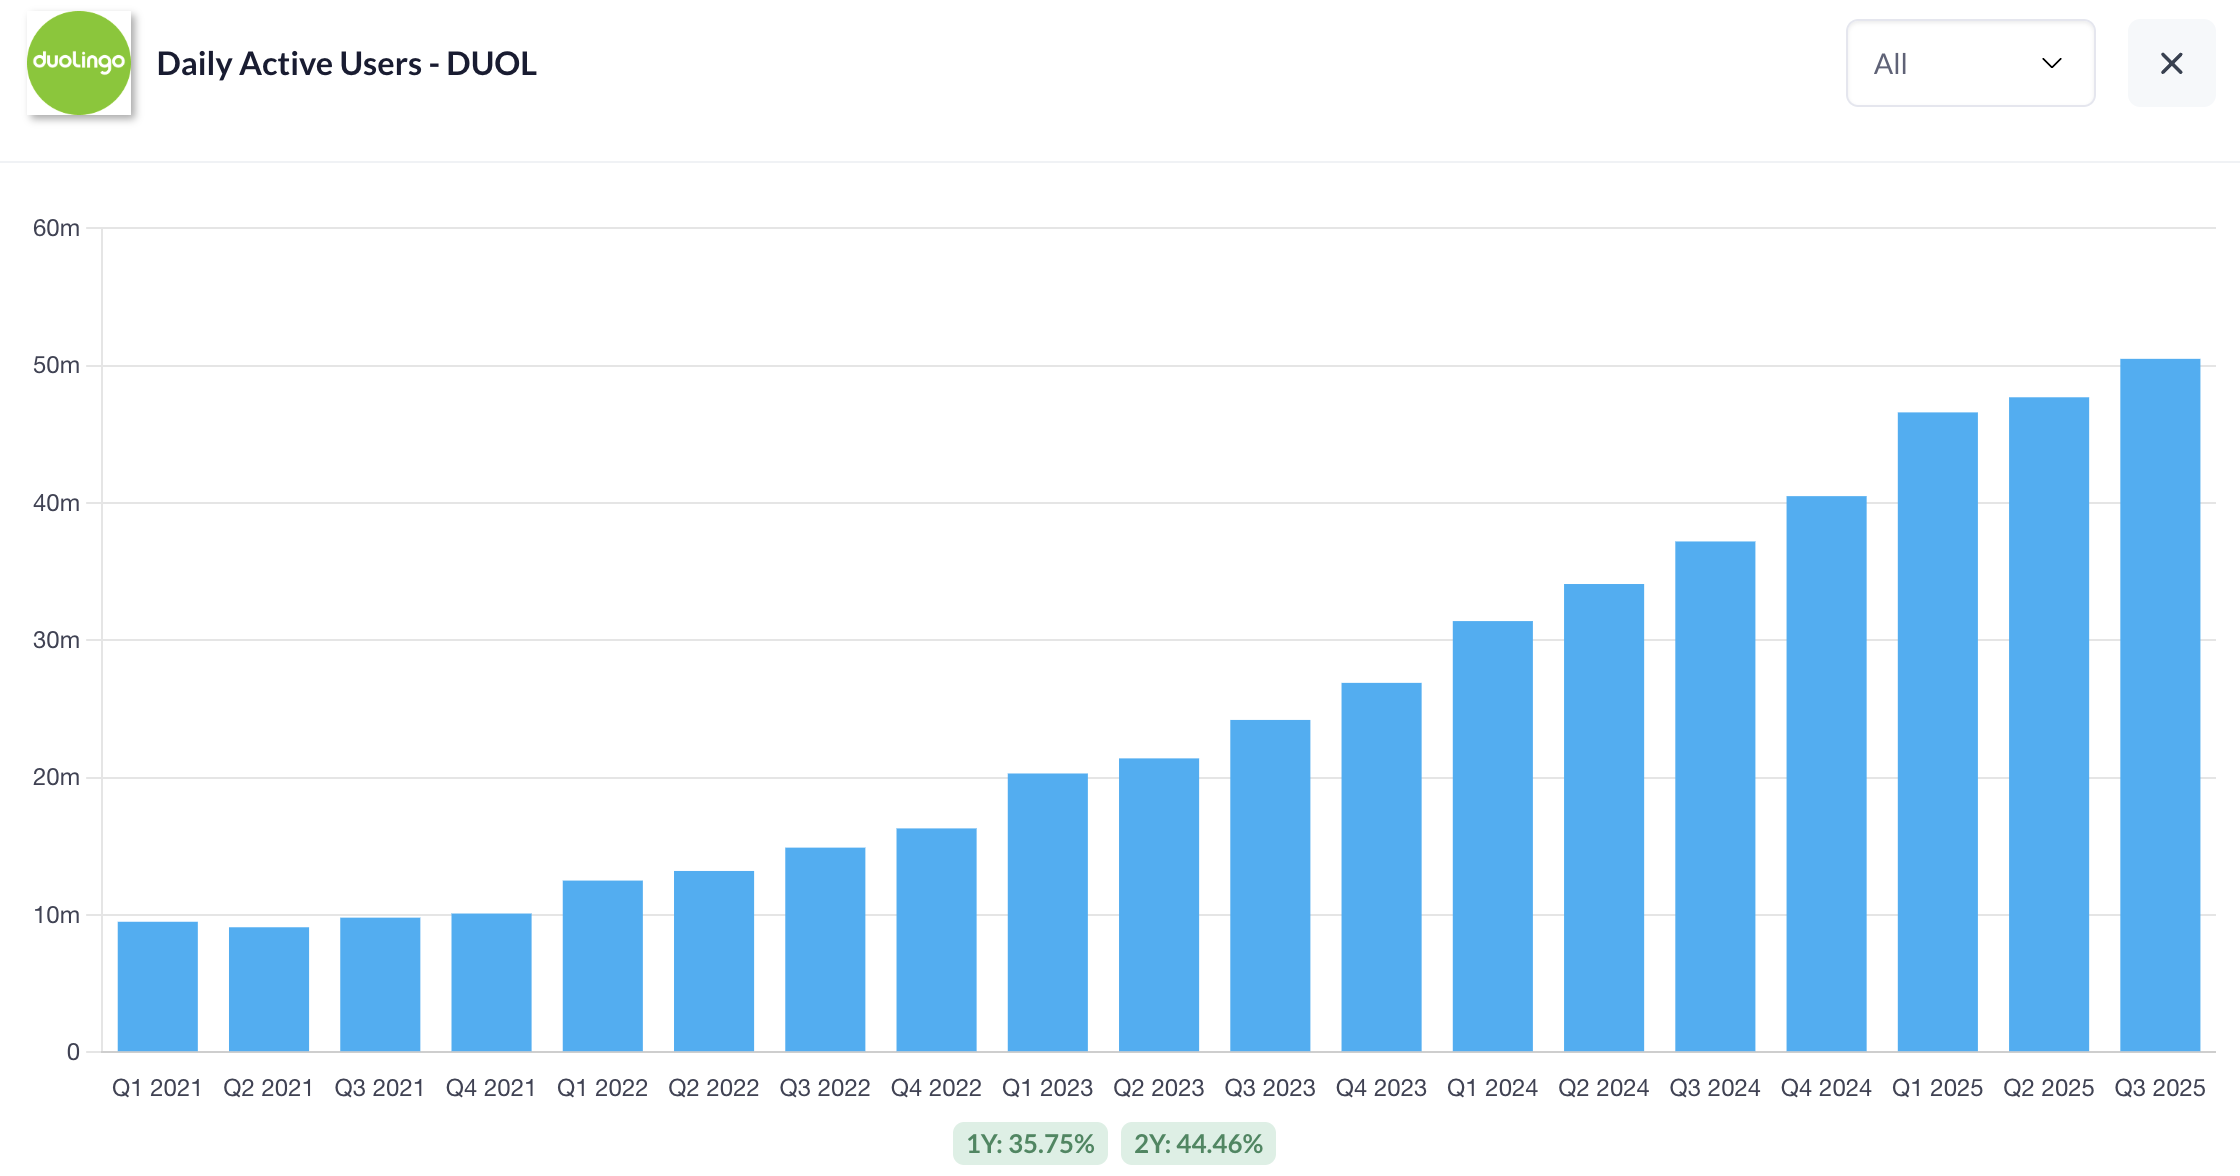Select the Q4 2022 bar
The image size is (2240, 1176).
tap(936, 940)
